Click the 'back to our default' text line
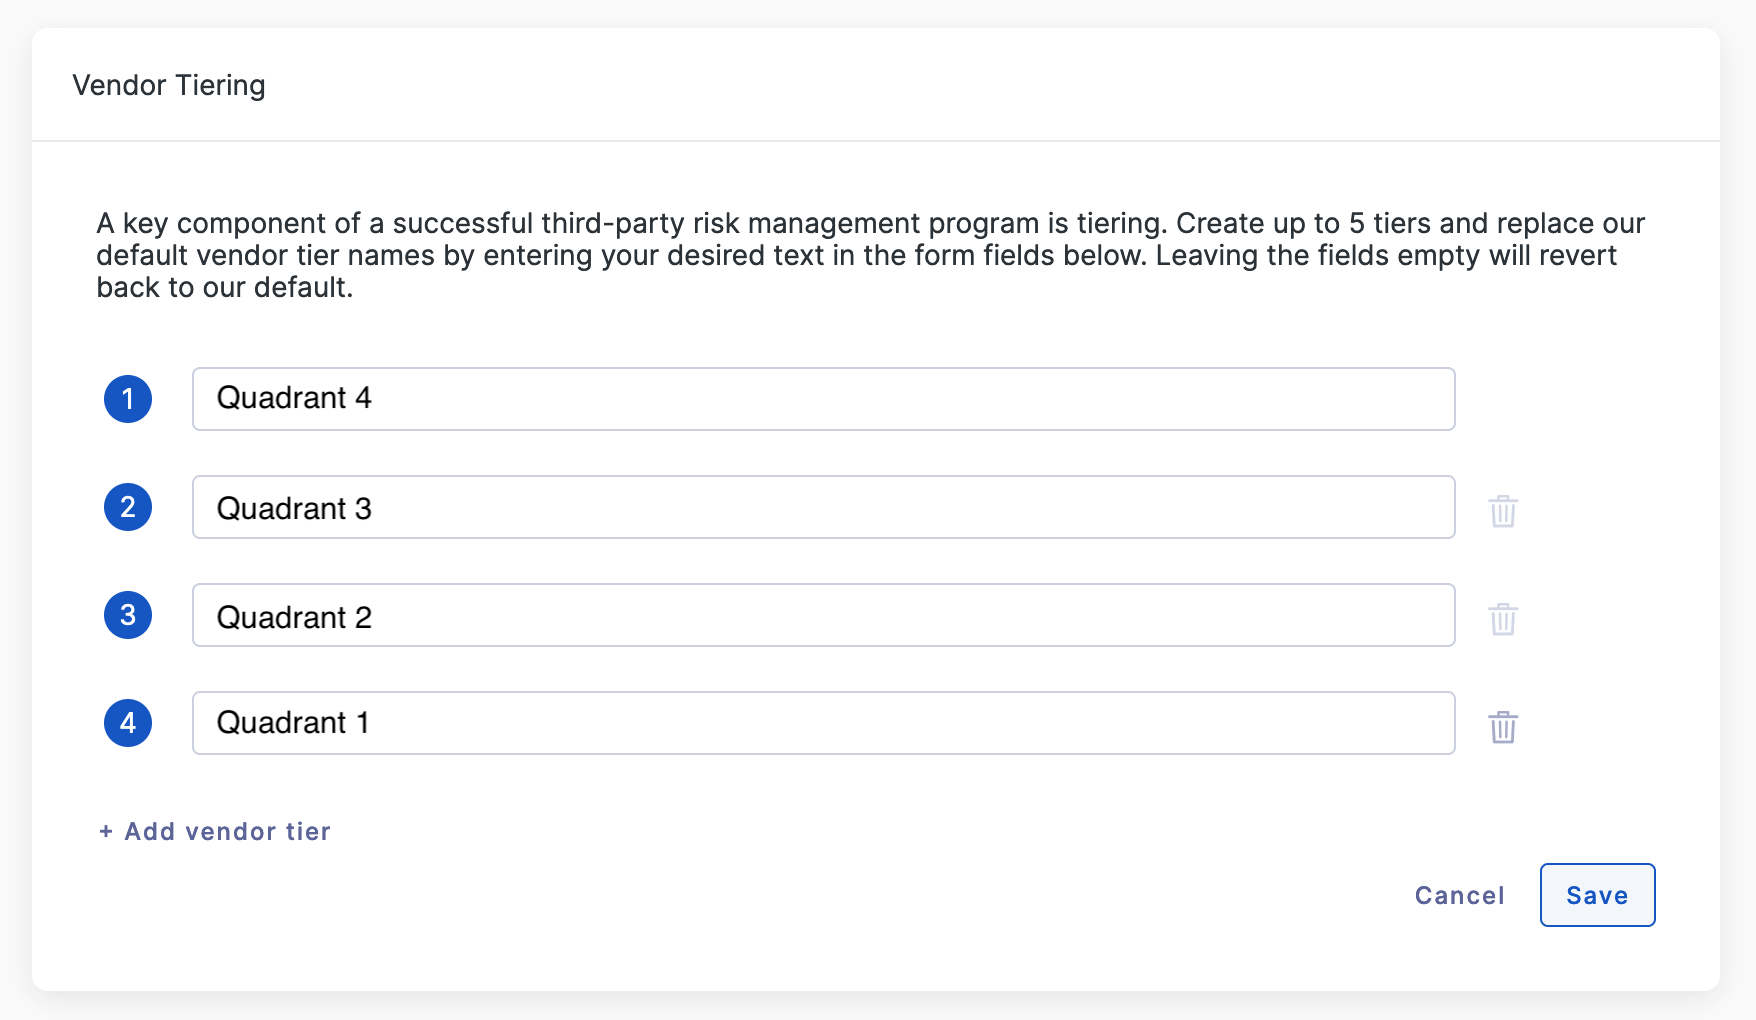 coord(224,287)
